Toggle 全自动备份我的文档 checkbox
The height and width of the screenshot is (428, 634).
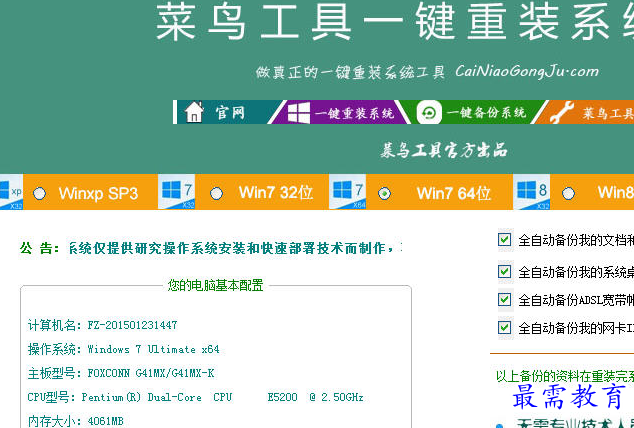click(504, 240)
